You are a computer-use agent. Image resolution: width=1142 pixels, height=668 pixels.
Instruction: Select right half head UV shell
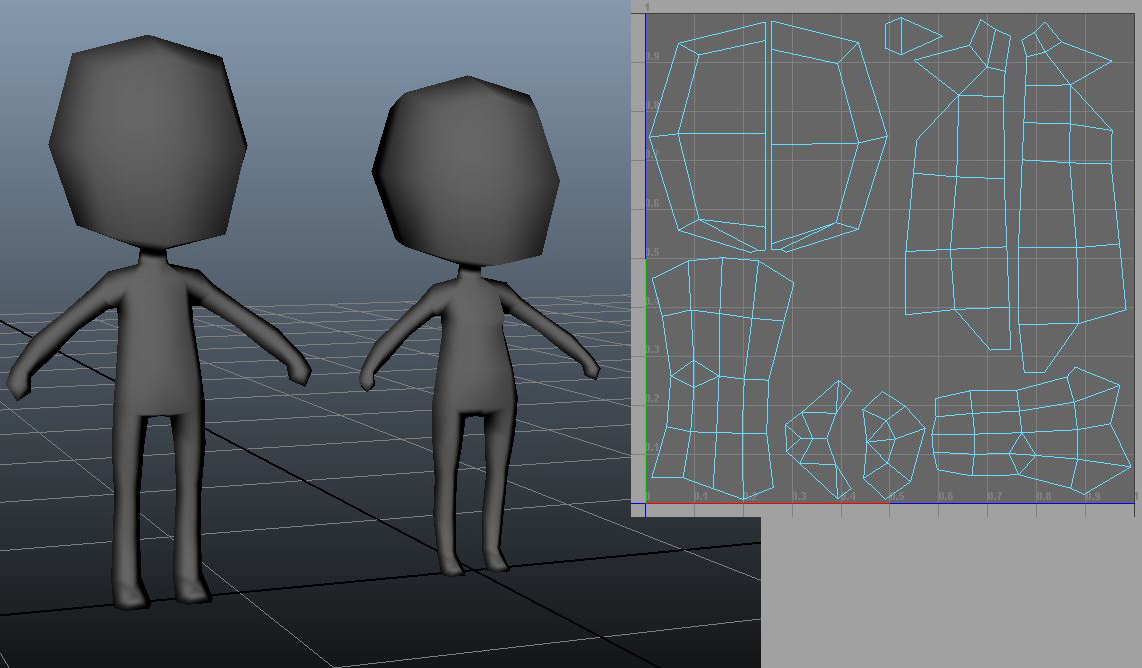click(x=829, y=137)
